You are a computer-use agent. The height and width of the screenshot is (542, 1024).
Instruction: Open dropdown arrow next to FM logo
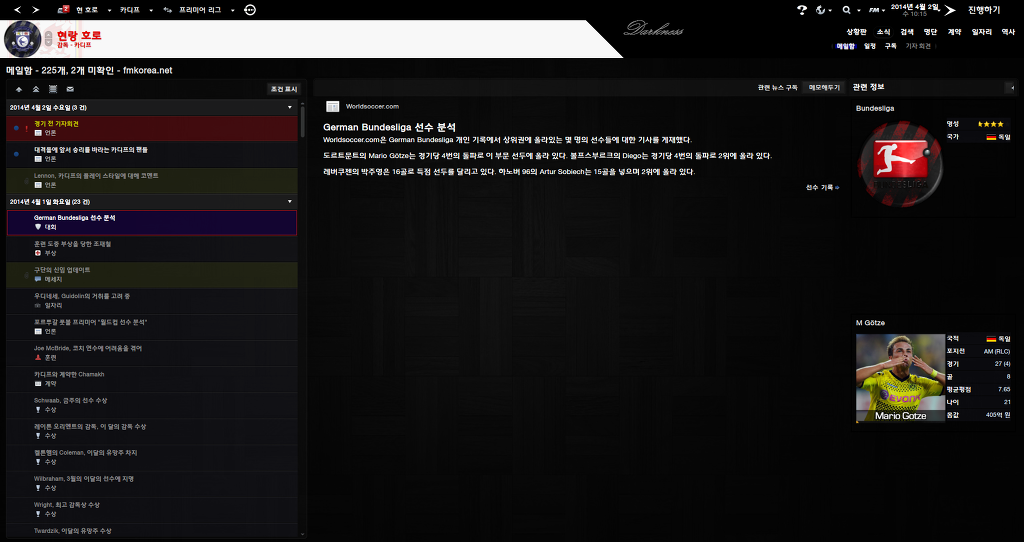[x=884, y=10]
